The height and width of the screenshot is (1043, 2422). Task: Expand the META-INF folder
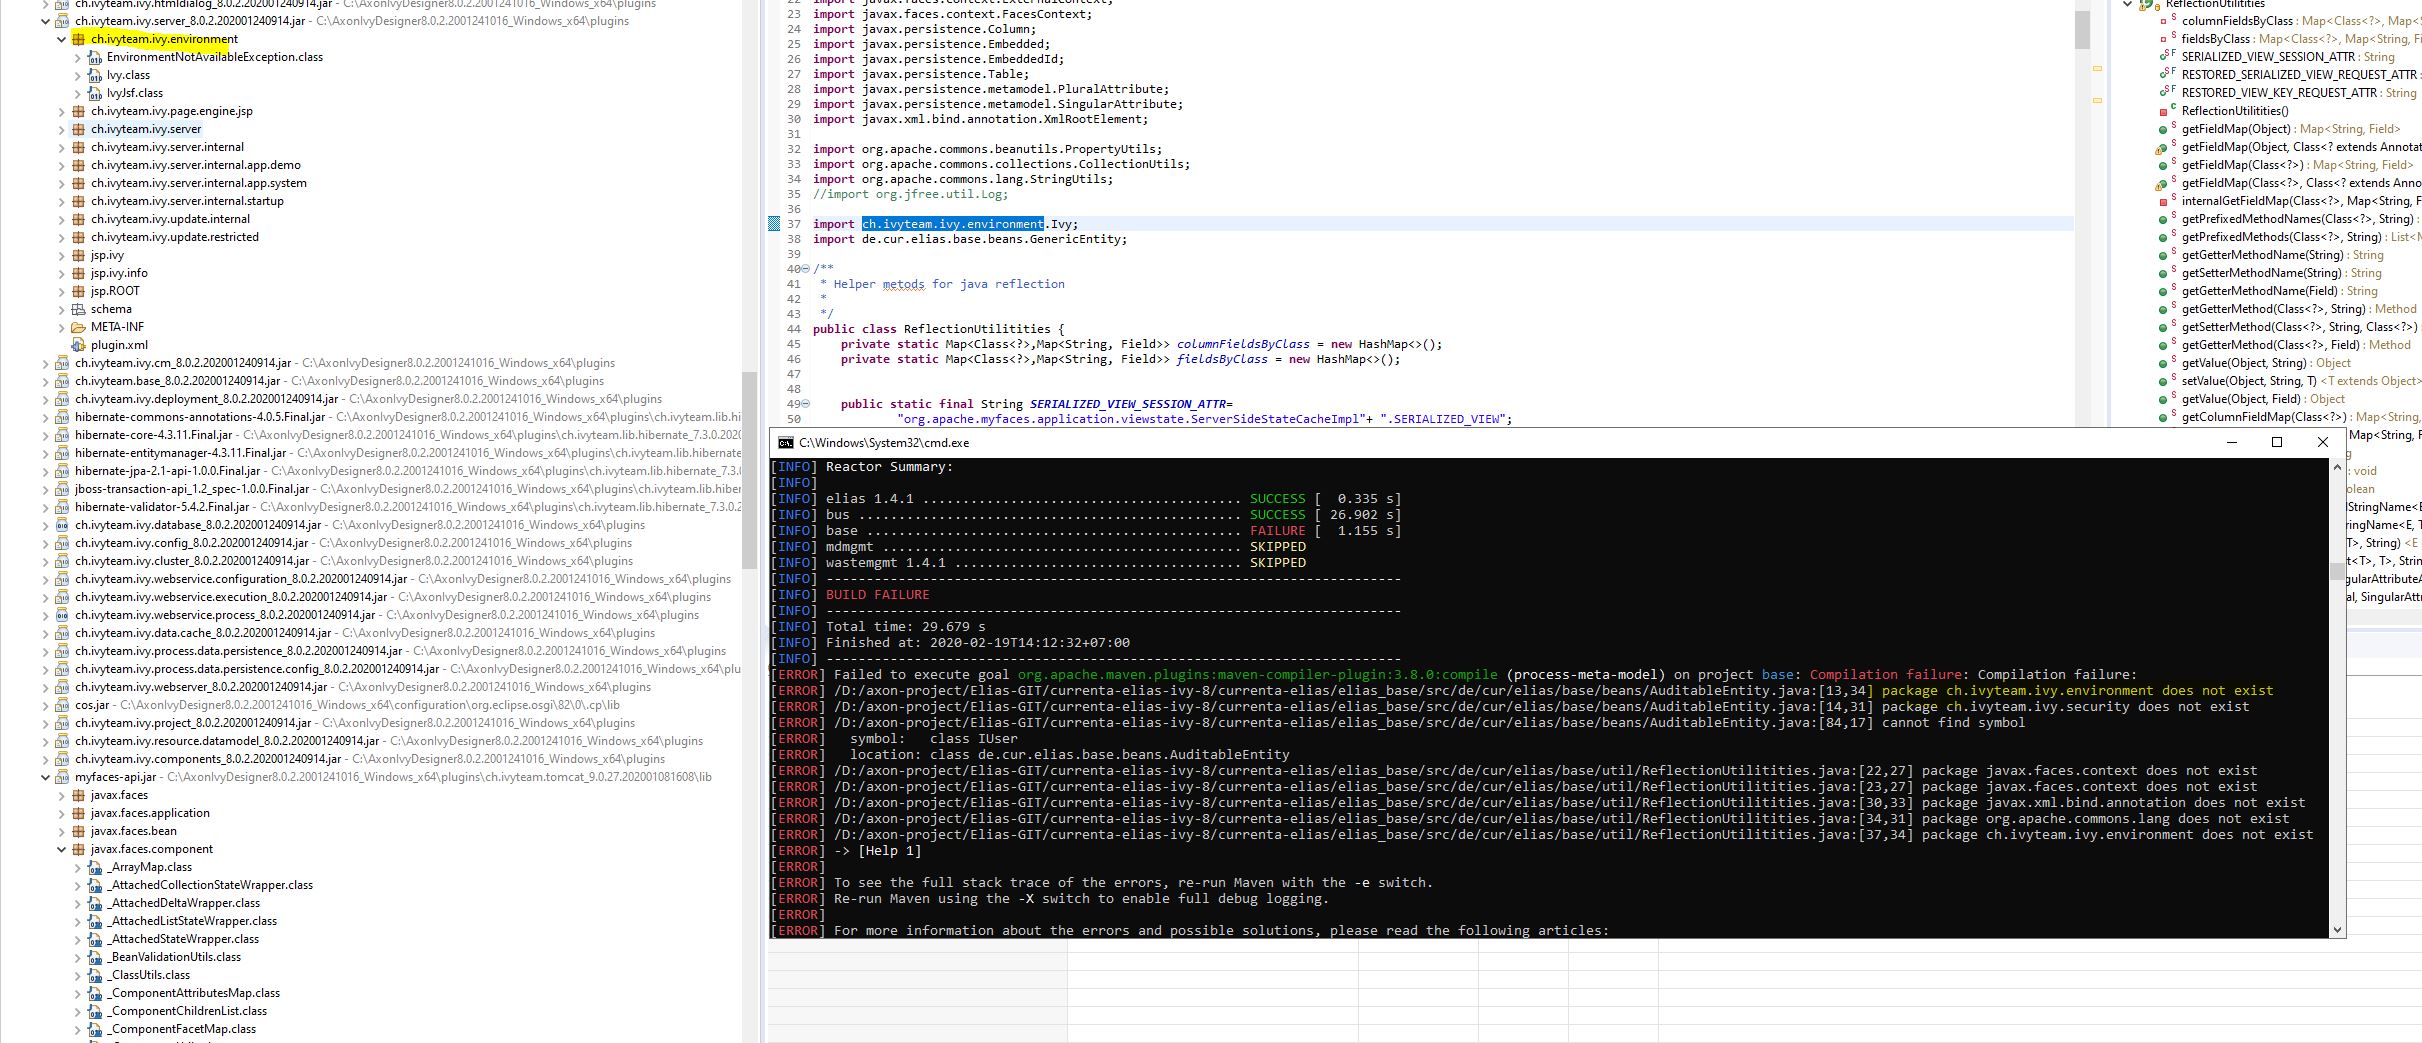click(61, 327)
